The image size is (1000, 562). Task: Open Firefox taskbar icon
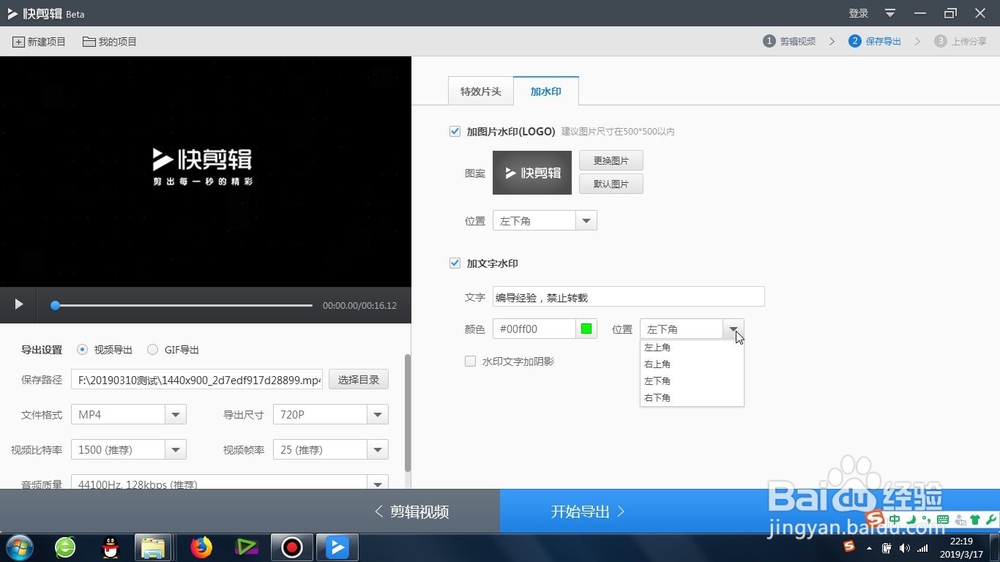point(201,547)
